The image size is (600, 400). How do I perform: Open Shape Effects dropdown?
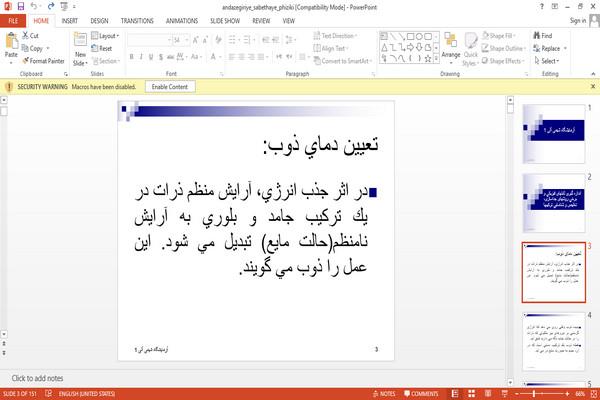click(x=503, y=61)
